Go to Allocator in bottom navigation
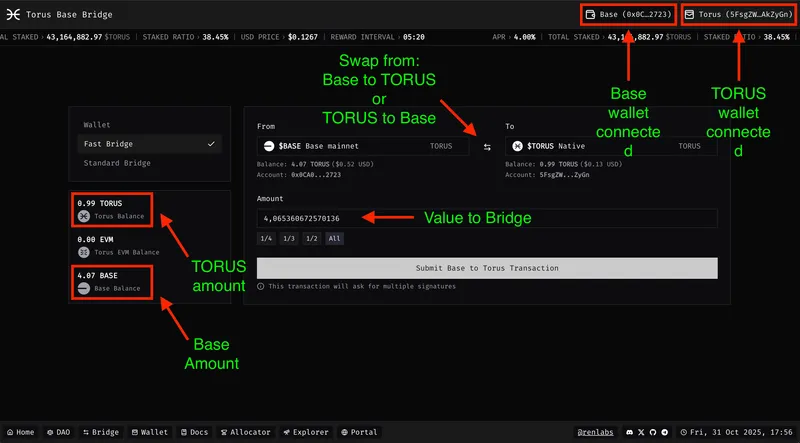 (245, 432)
